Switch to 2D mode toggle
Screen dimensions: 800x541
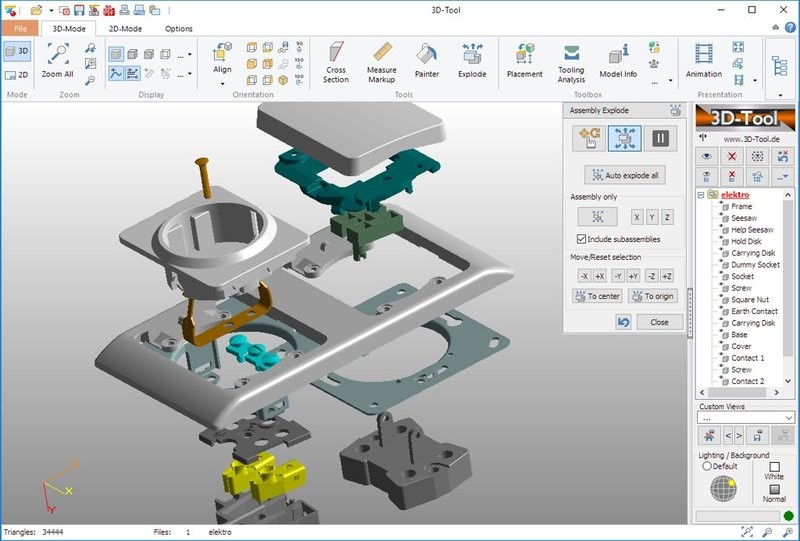[x=17, y=74]
